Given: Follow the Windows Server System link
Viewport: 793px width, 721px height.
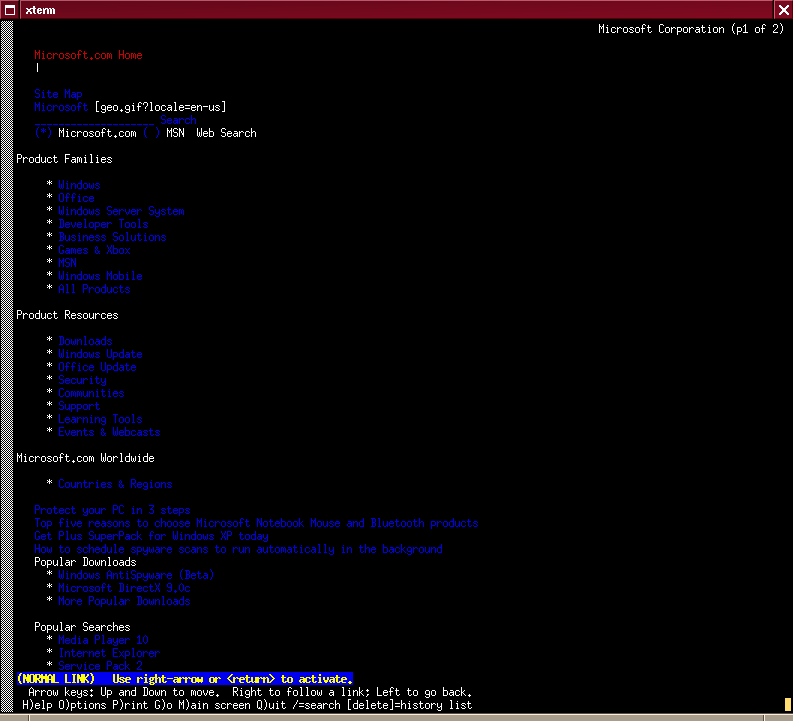Looking at the screenshot, I should coord(121,212).
